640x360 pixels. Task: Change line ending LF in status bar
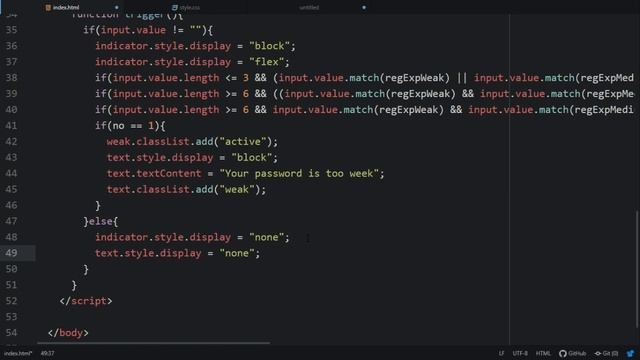501,353
